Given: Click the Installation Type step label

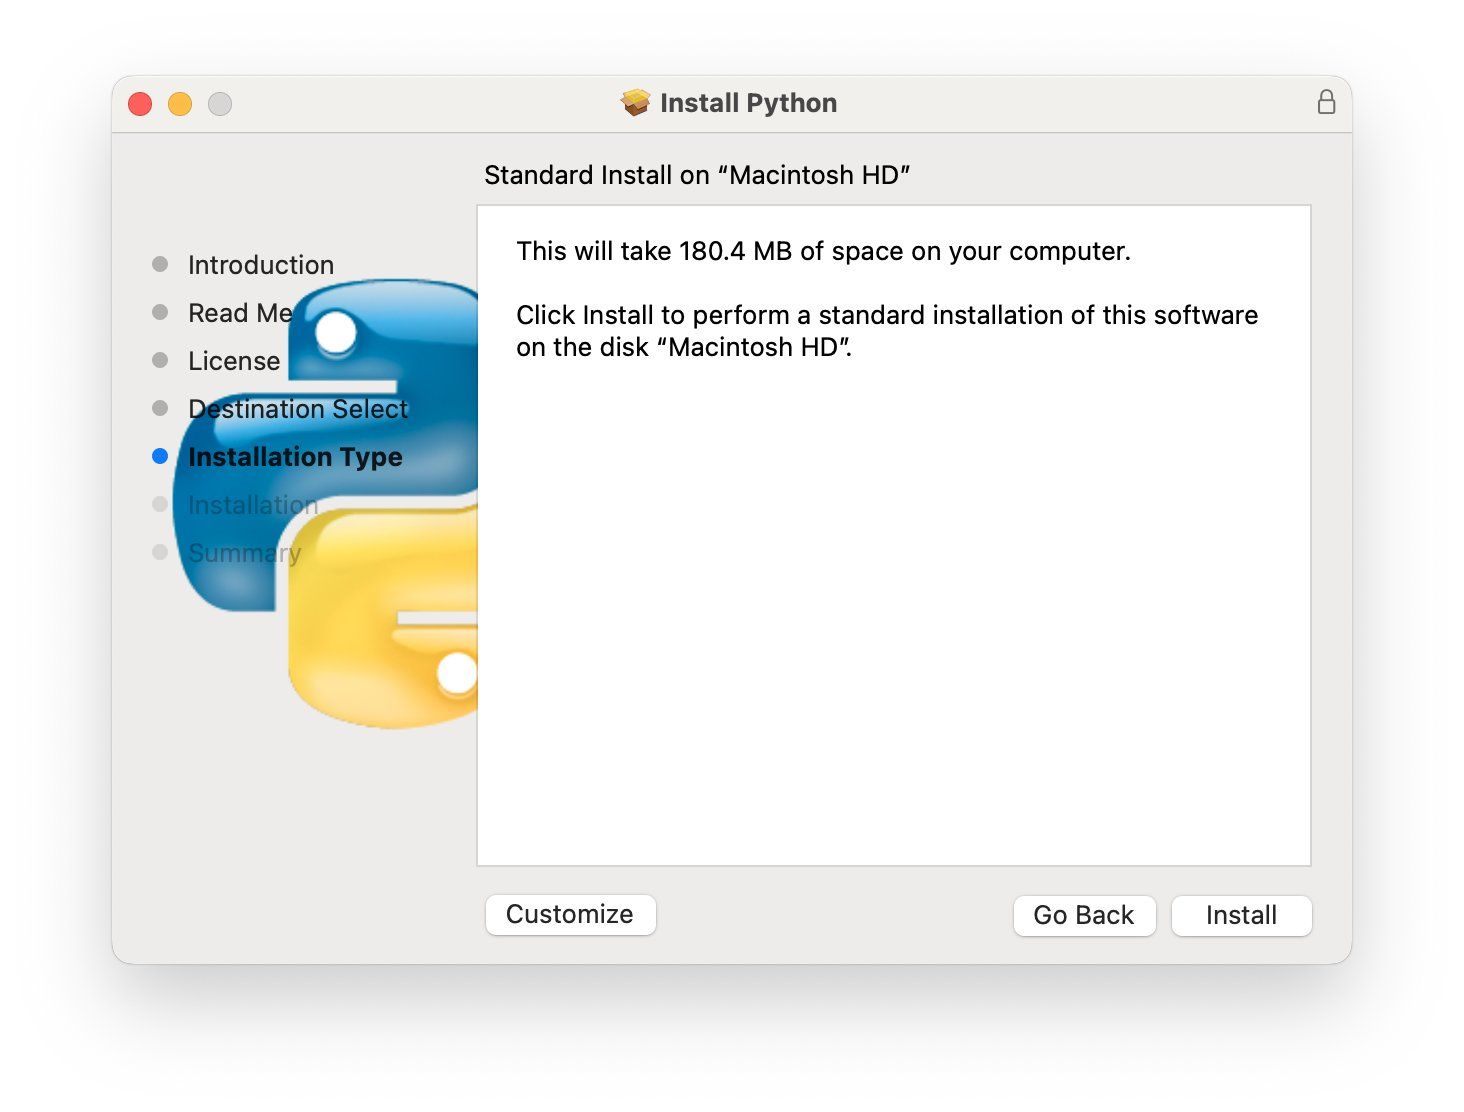Looking at the screenshot, I should [x=295, y=457].
